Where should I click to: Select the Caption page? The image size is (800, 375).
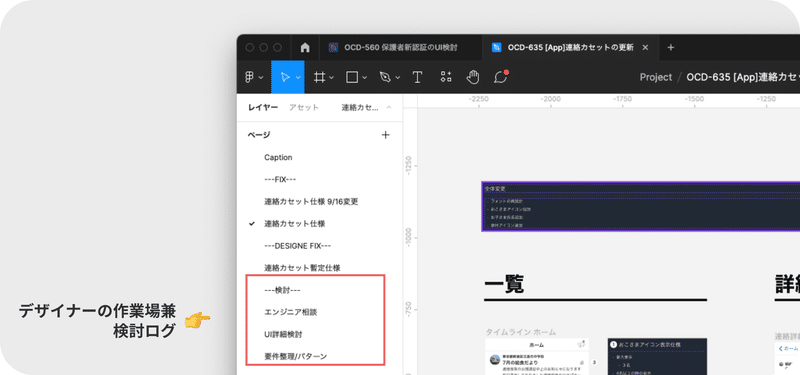[x=278, y=158]
